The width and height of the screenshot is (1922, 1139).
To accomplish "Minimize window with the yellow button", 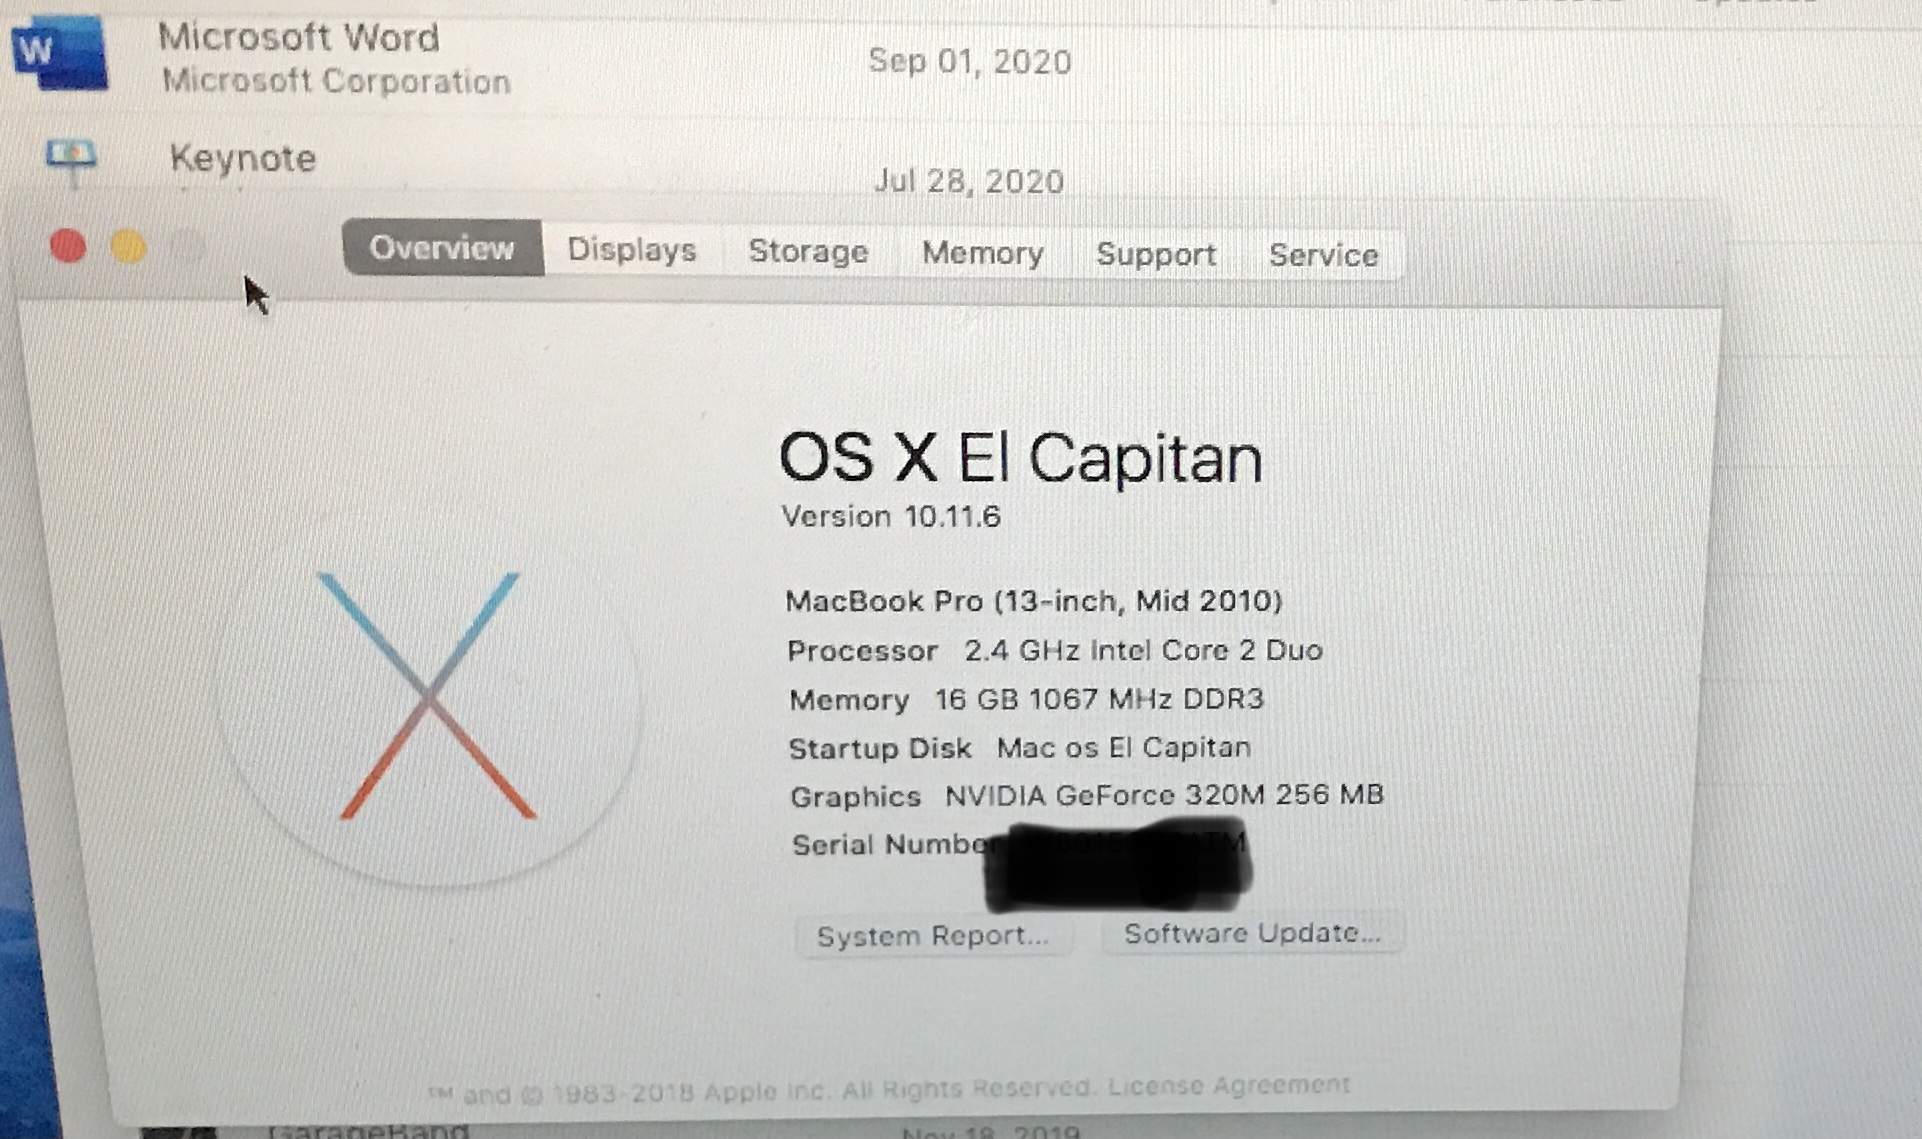I will click(128, 247).
